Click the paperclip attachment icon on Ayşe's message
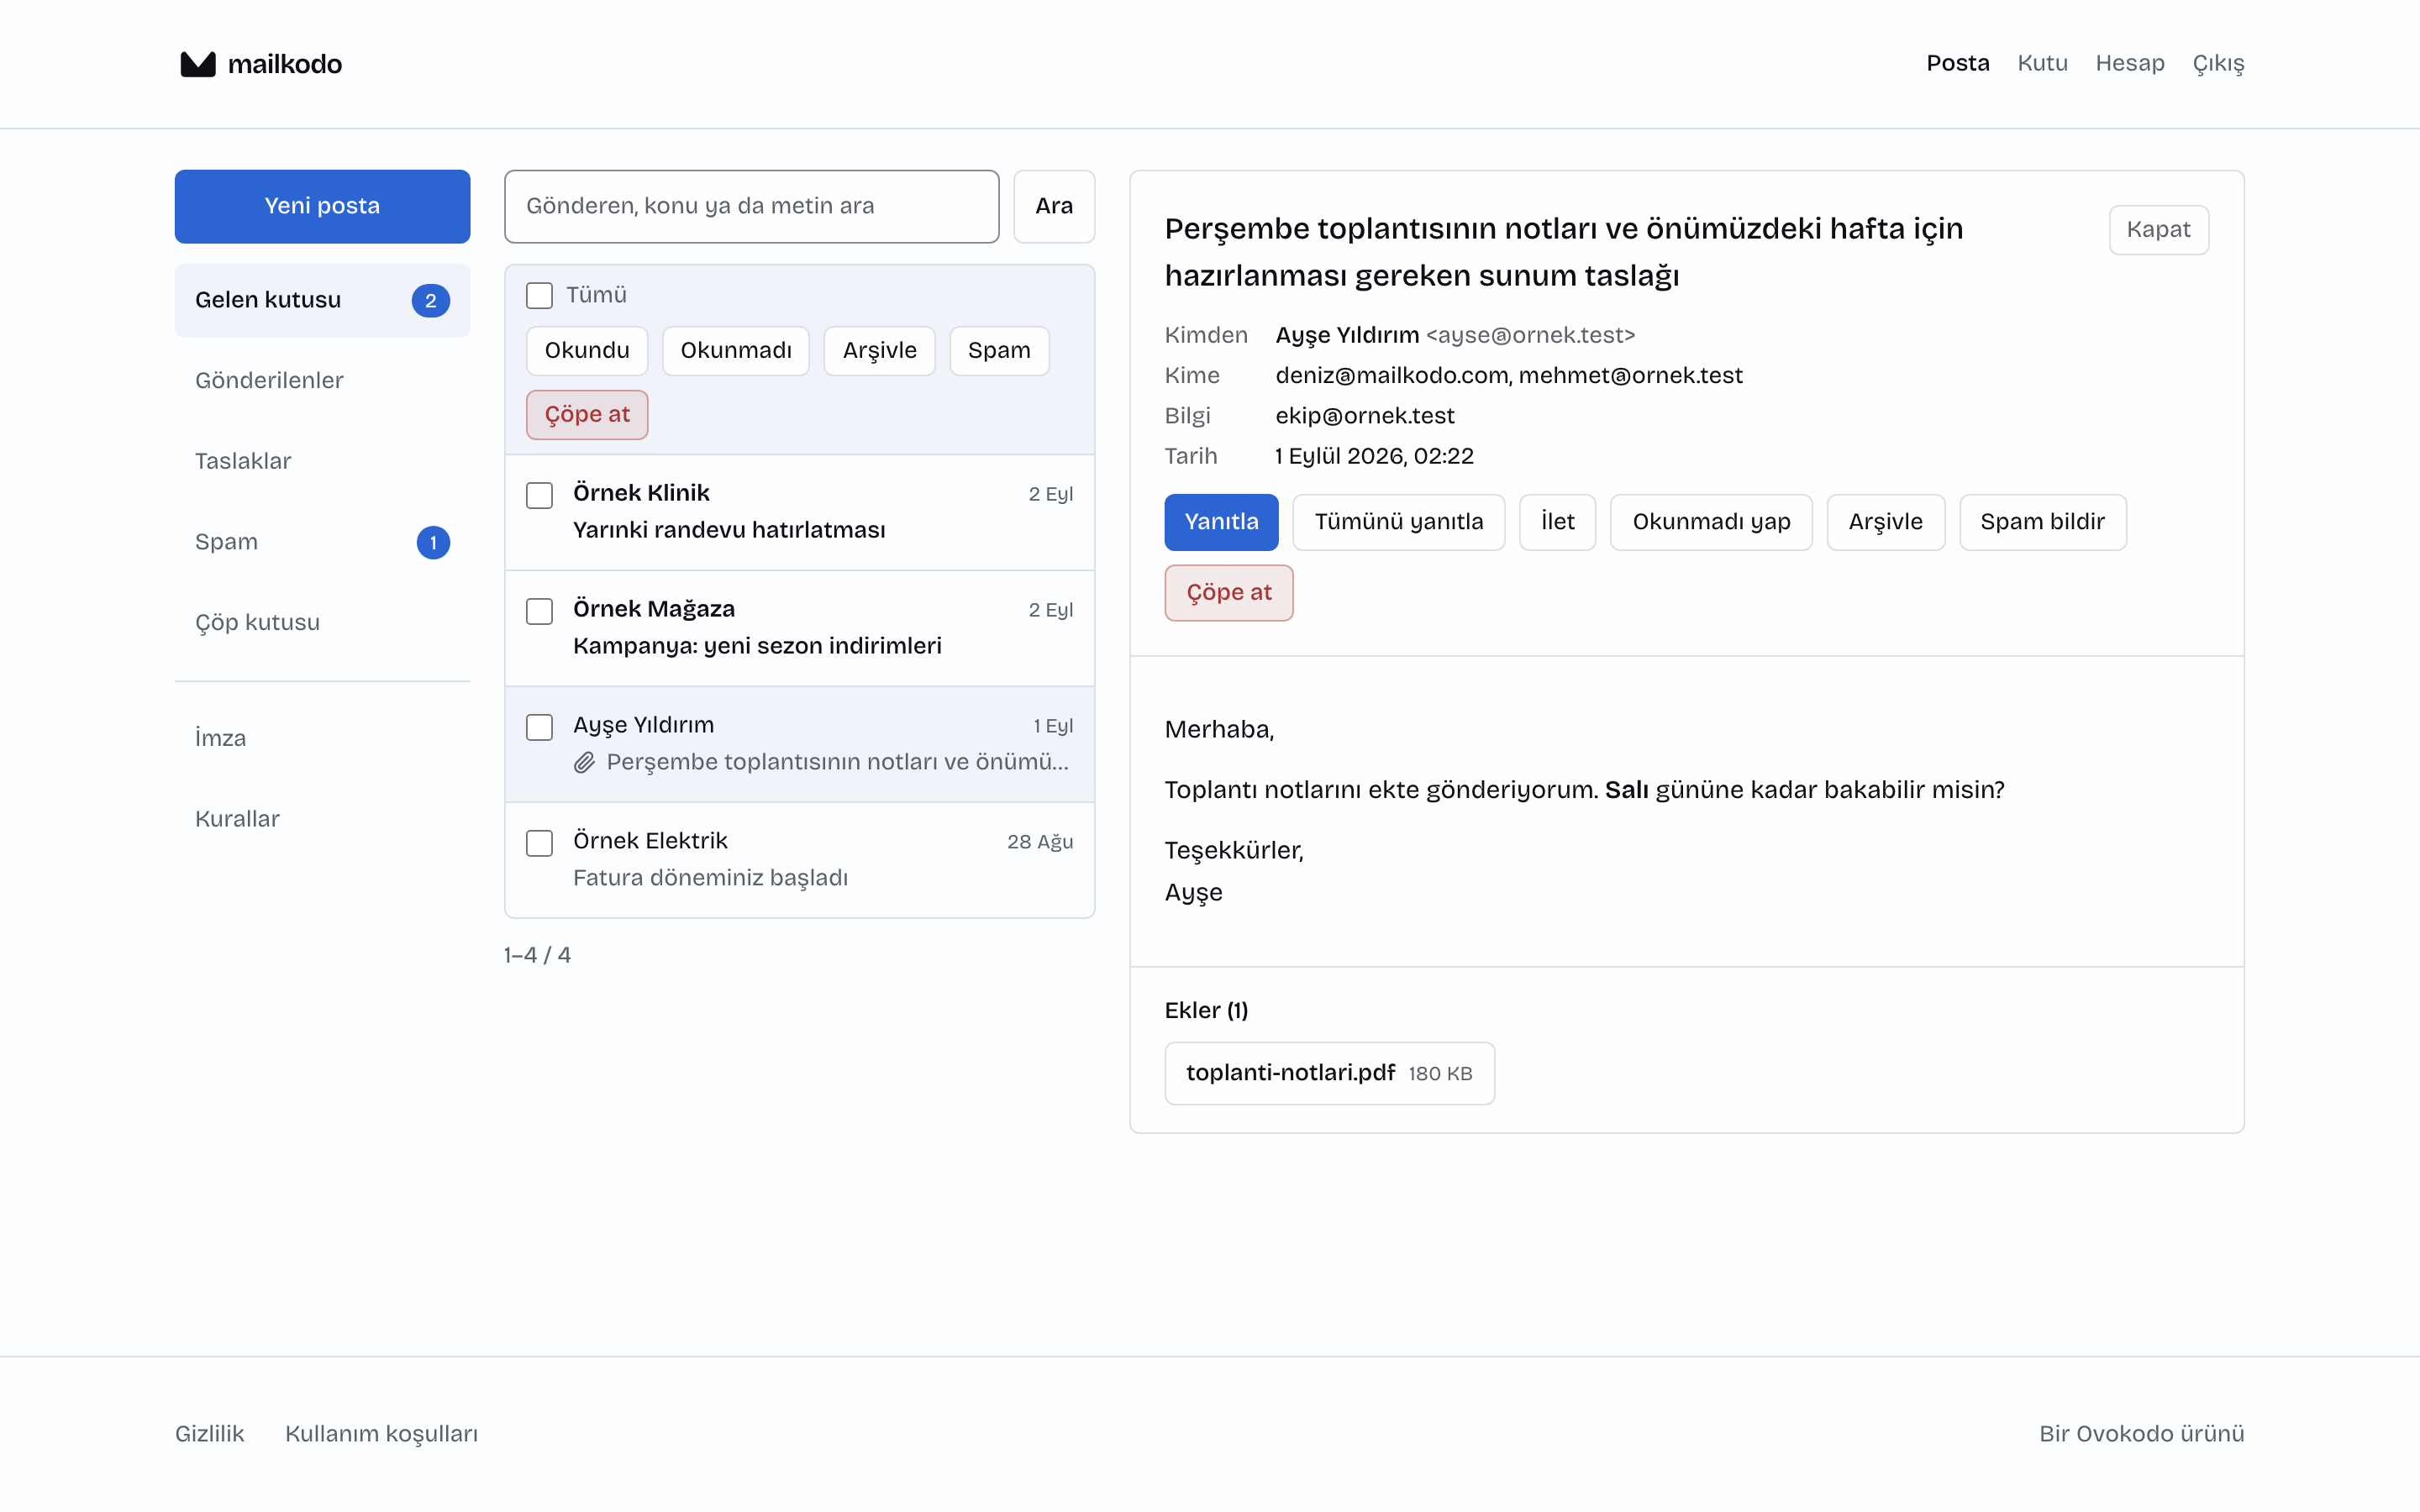 (x=585, y=763)
